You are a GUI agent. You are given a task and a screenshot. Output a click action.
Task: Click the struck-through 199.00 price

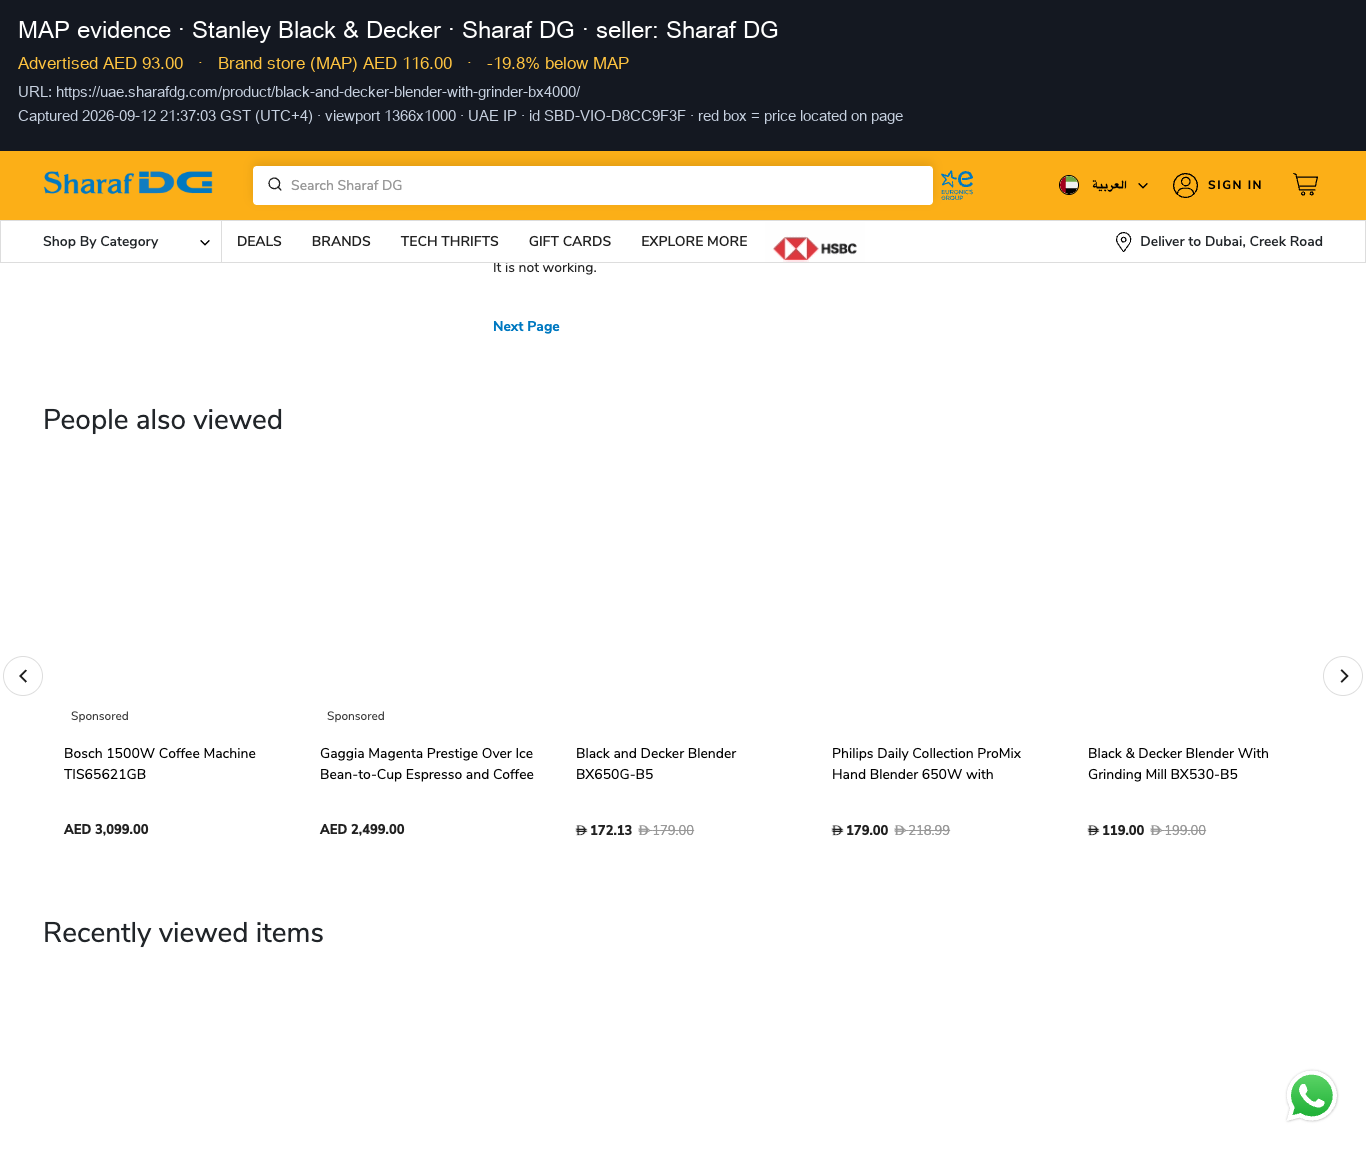pos(1178,831)
